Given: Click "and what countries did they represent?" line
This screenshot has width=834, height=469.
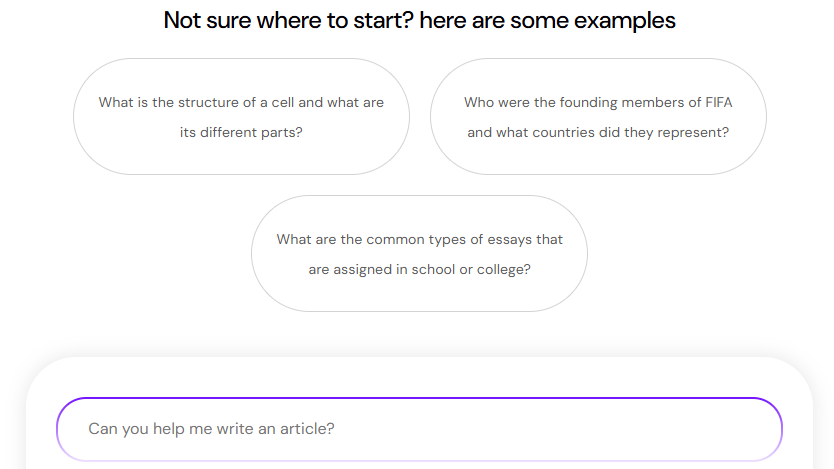Looking at the screenshot, I should point(598,132).
